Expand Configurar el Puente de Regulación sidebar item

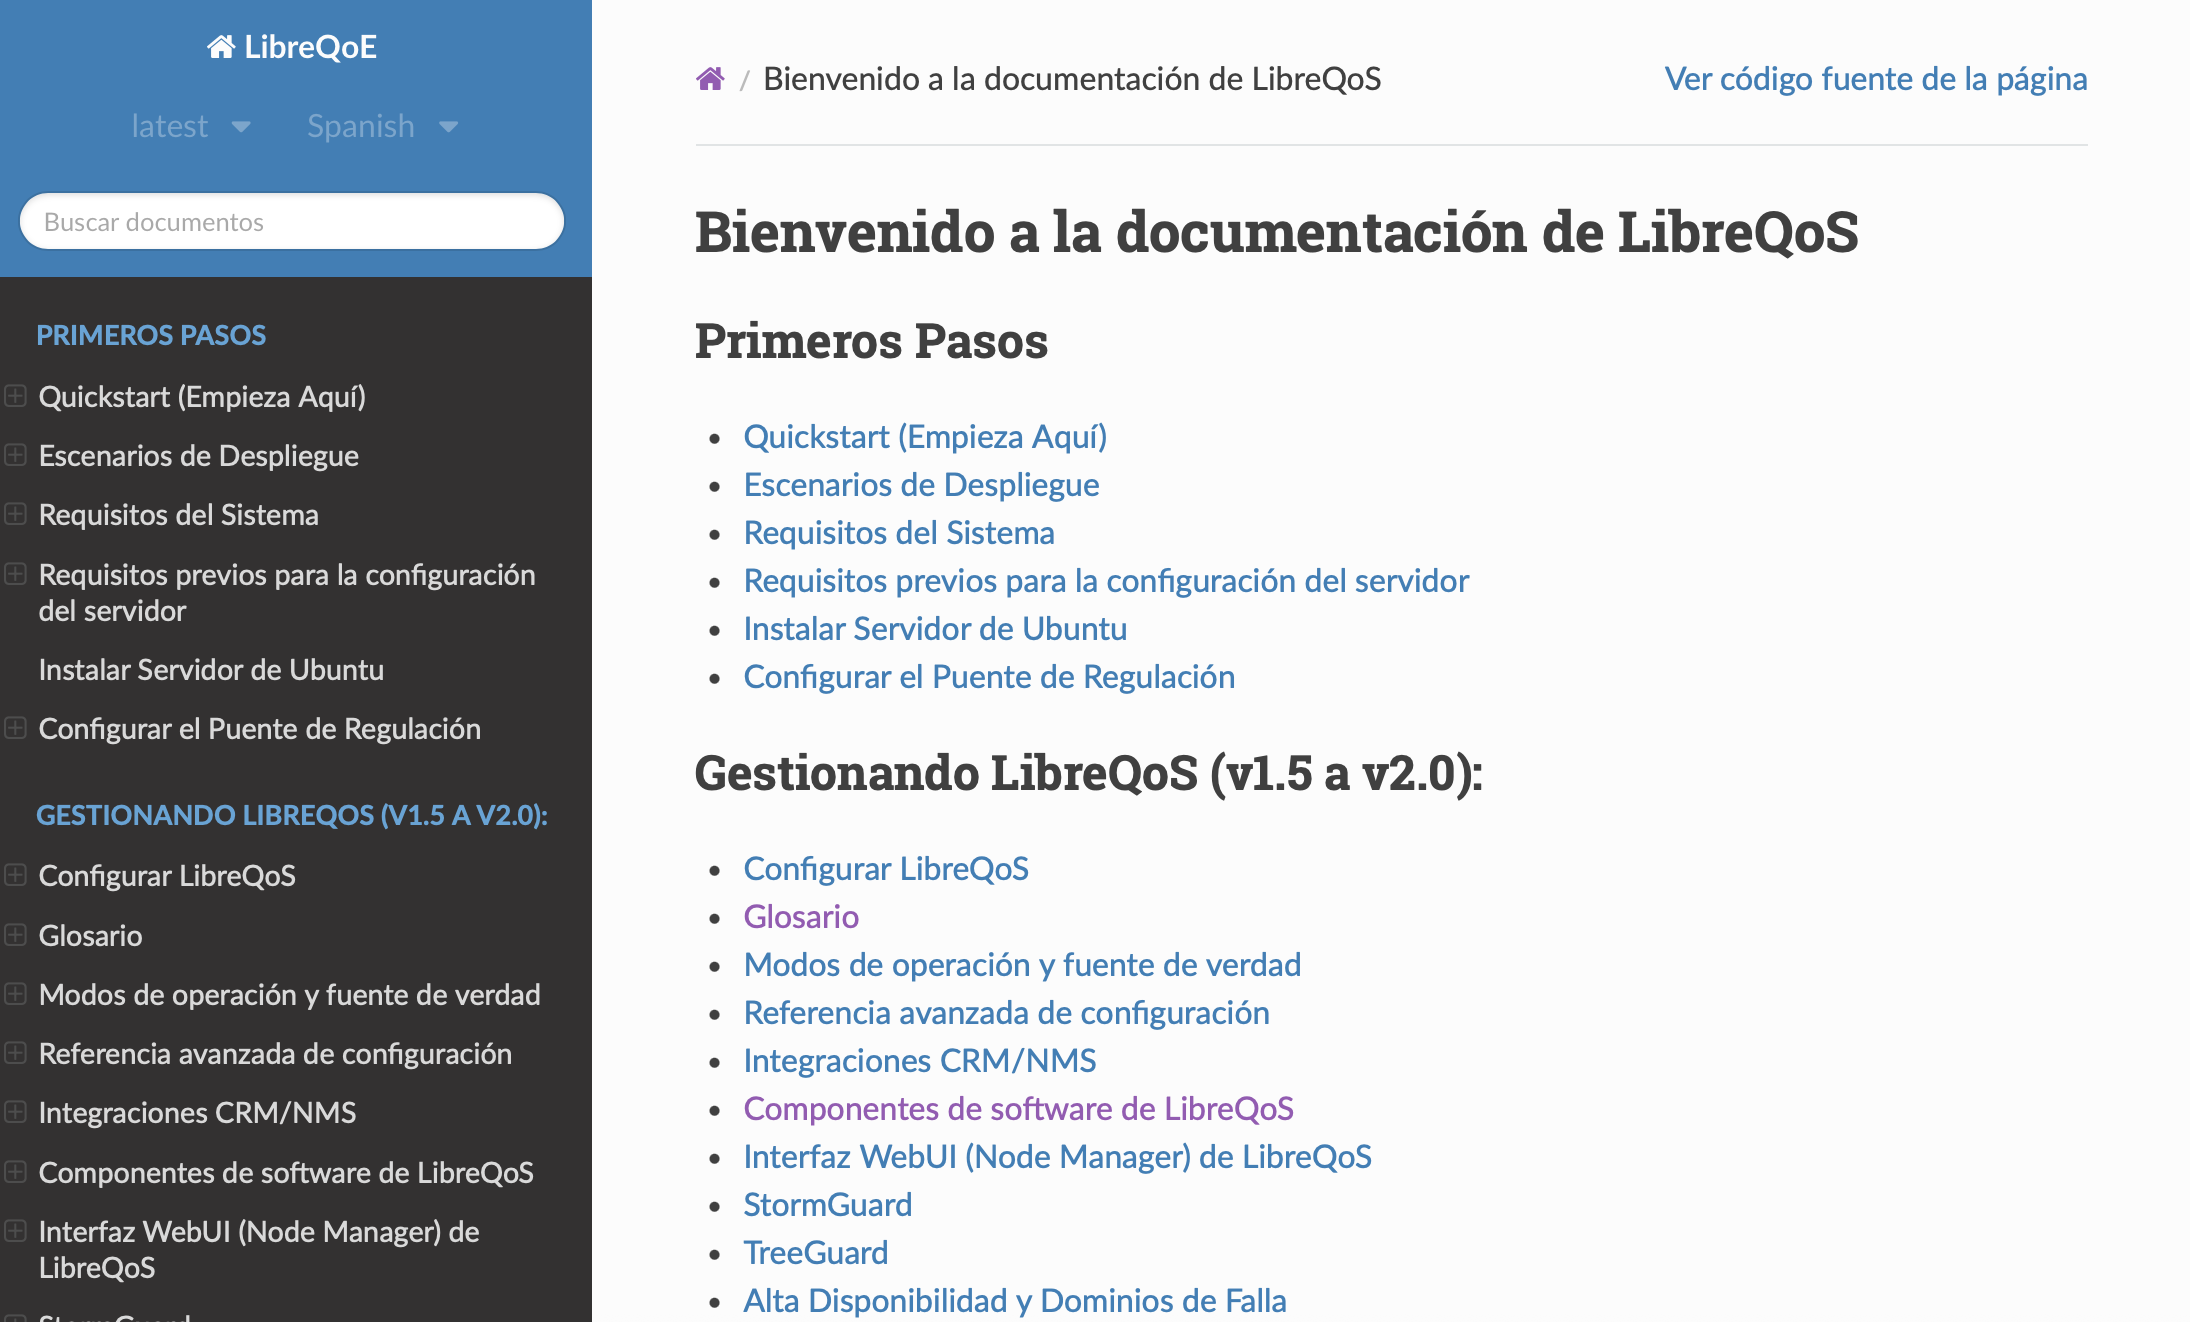coord(15,728)
